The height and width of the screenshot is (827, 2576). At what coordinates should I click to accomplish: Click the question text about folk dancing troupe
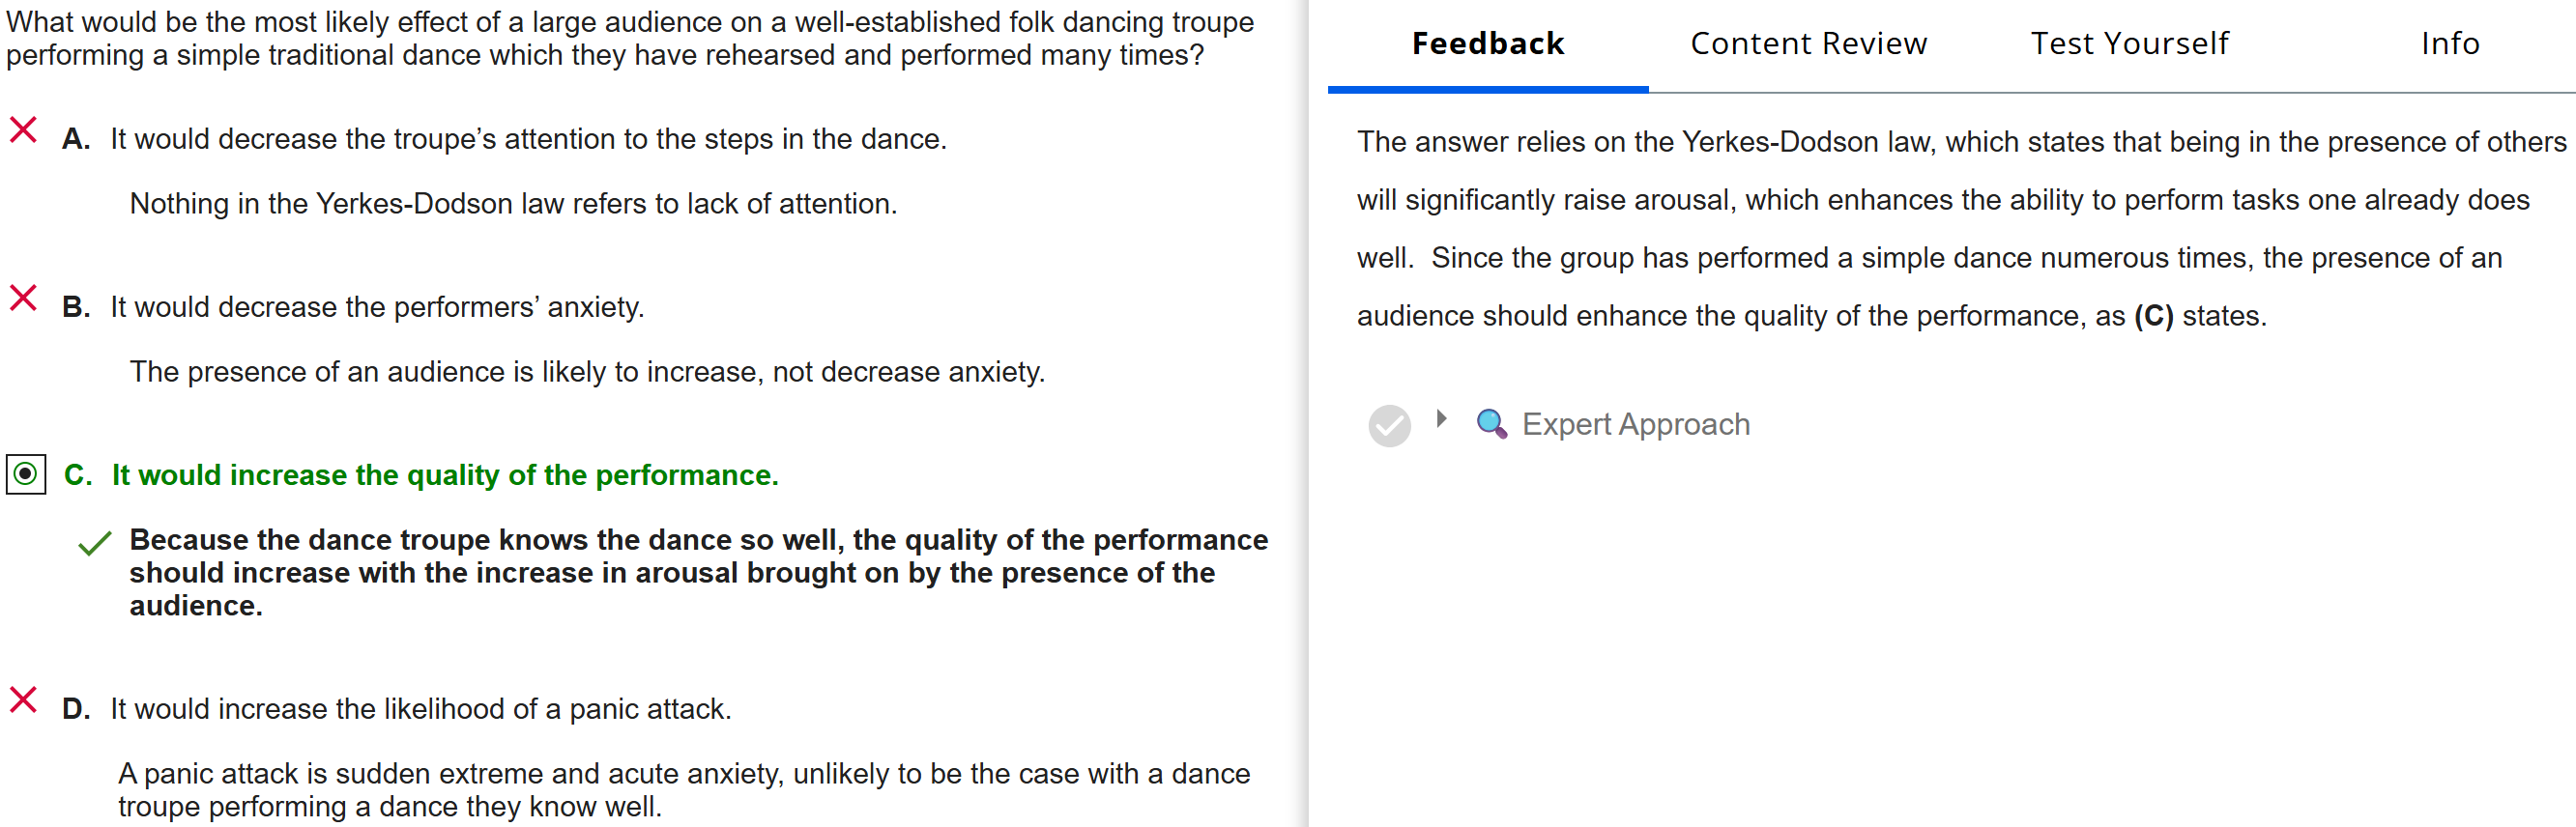630,38
